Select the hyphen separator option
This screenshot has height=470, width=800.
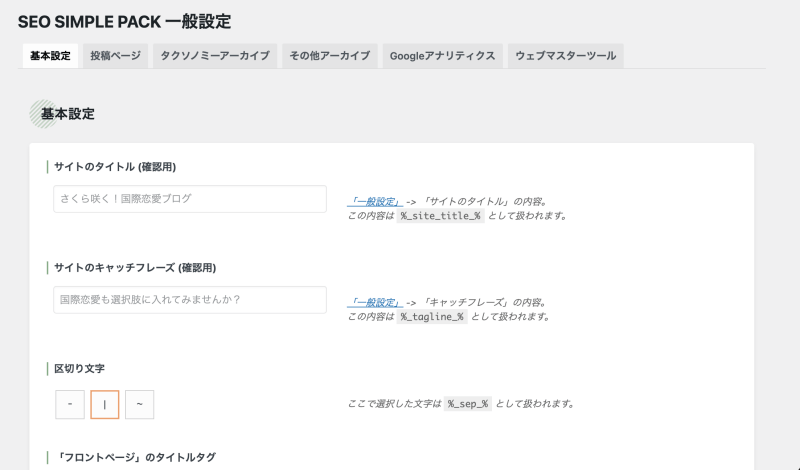(70, 405)
